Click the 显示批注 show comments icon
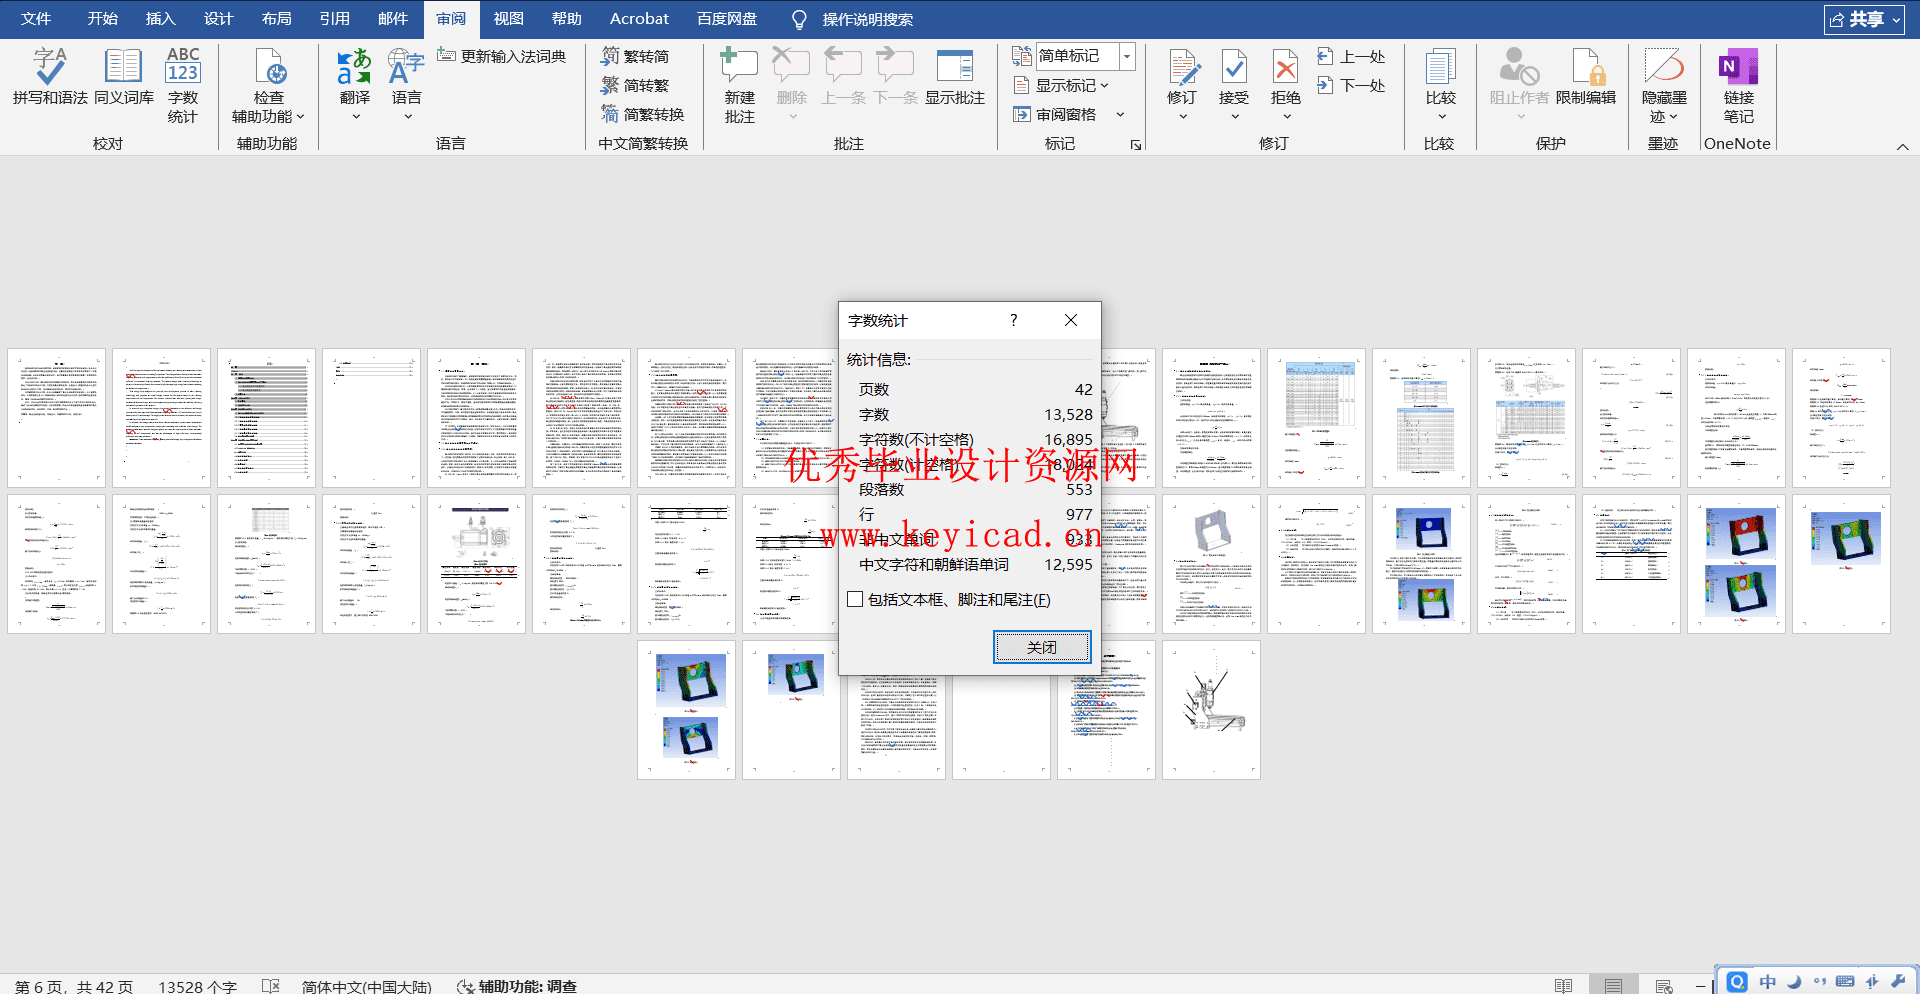The width and height of the screenshot is (1920, 994). [x=955, y=66]
